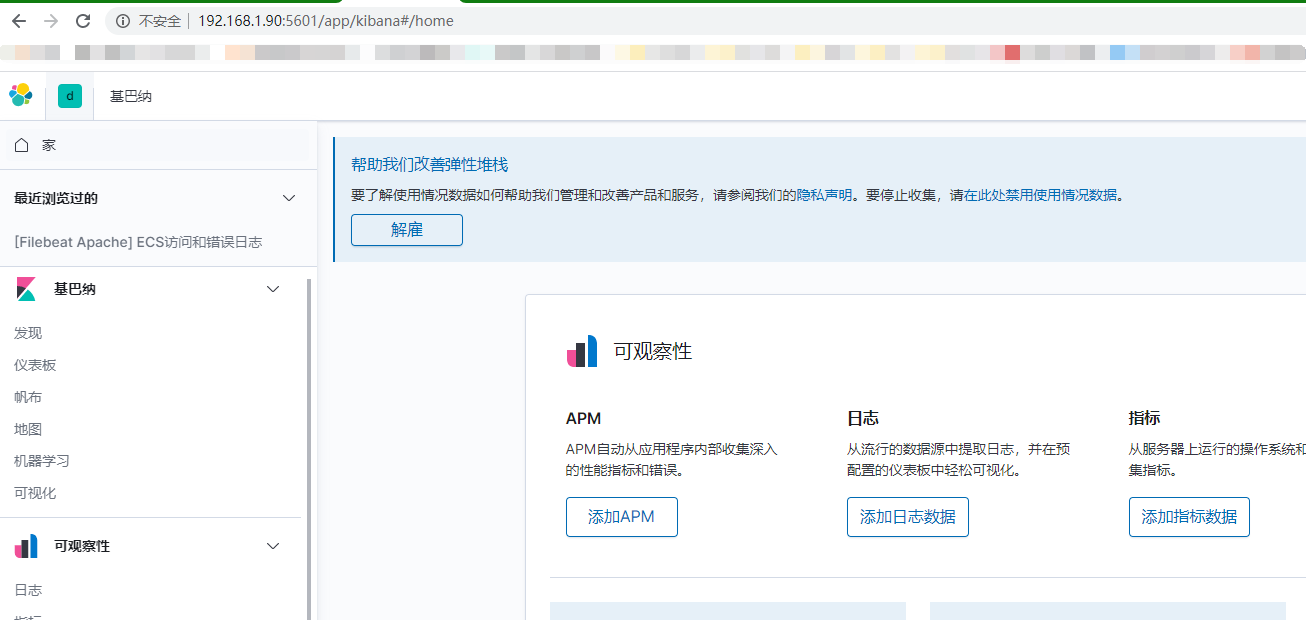Click the not-secure site info icon

(x=123, y=21)
